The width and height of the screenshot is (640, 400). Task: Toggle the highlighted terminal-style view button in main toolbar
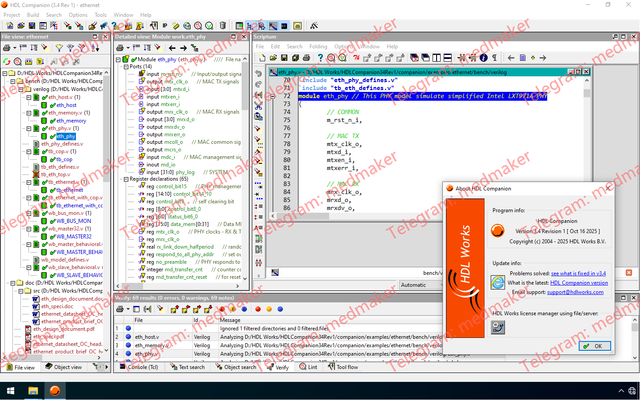coord(284,26)
